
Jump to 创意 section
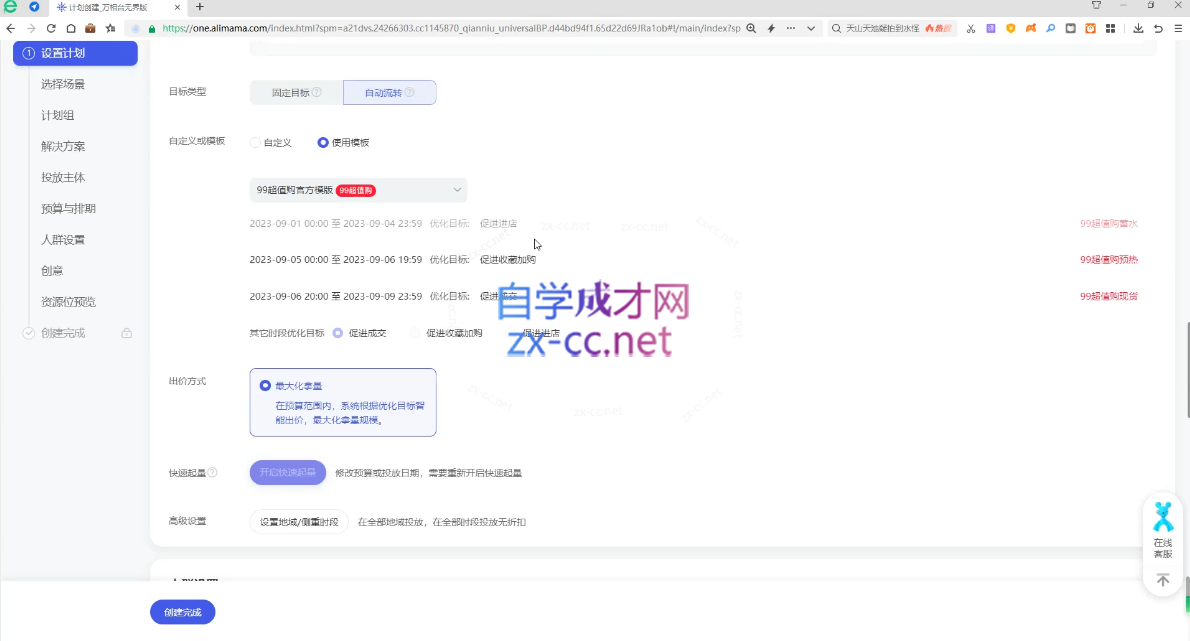(x=52, y=271)
